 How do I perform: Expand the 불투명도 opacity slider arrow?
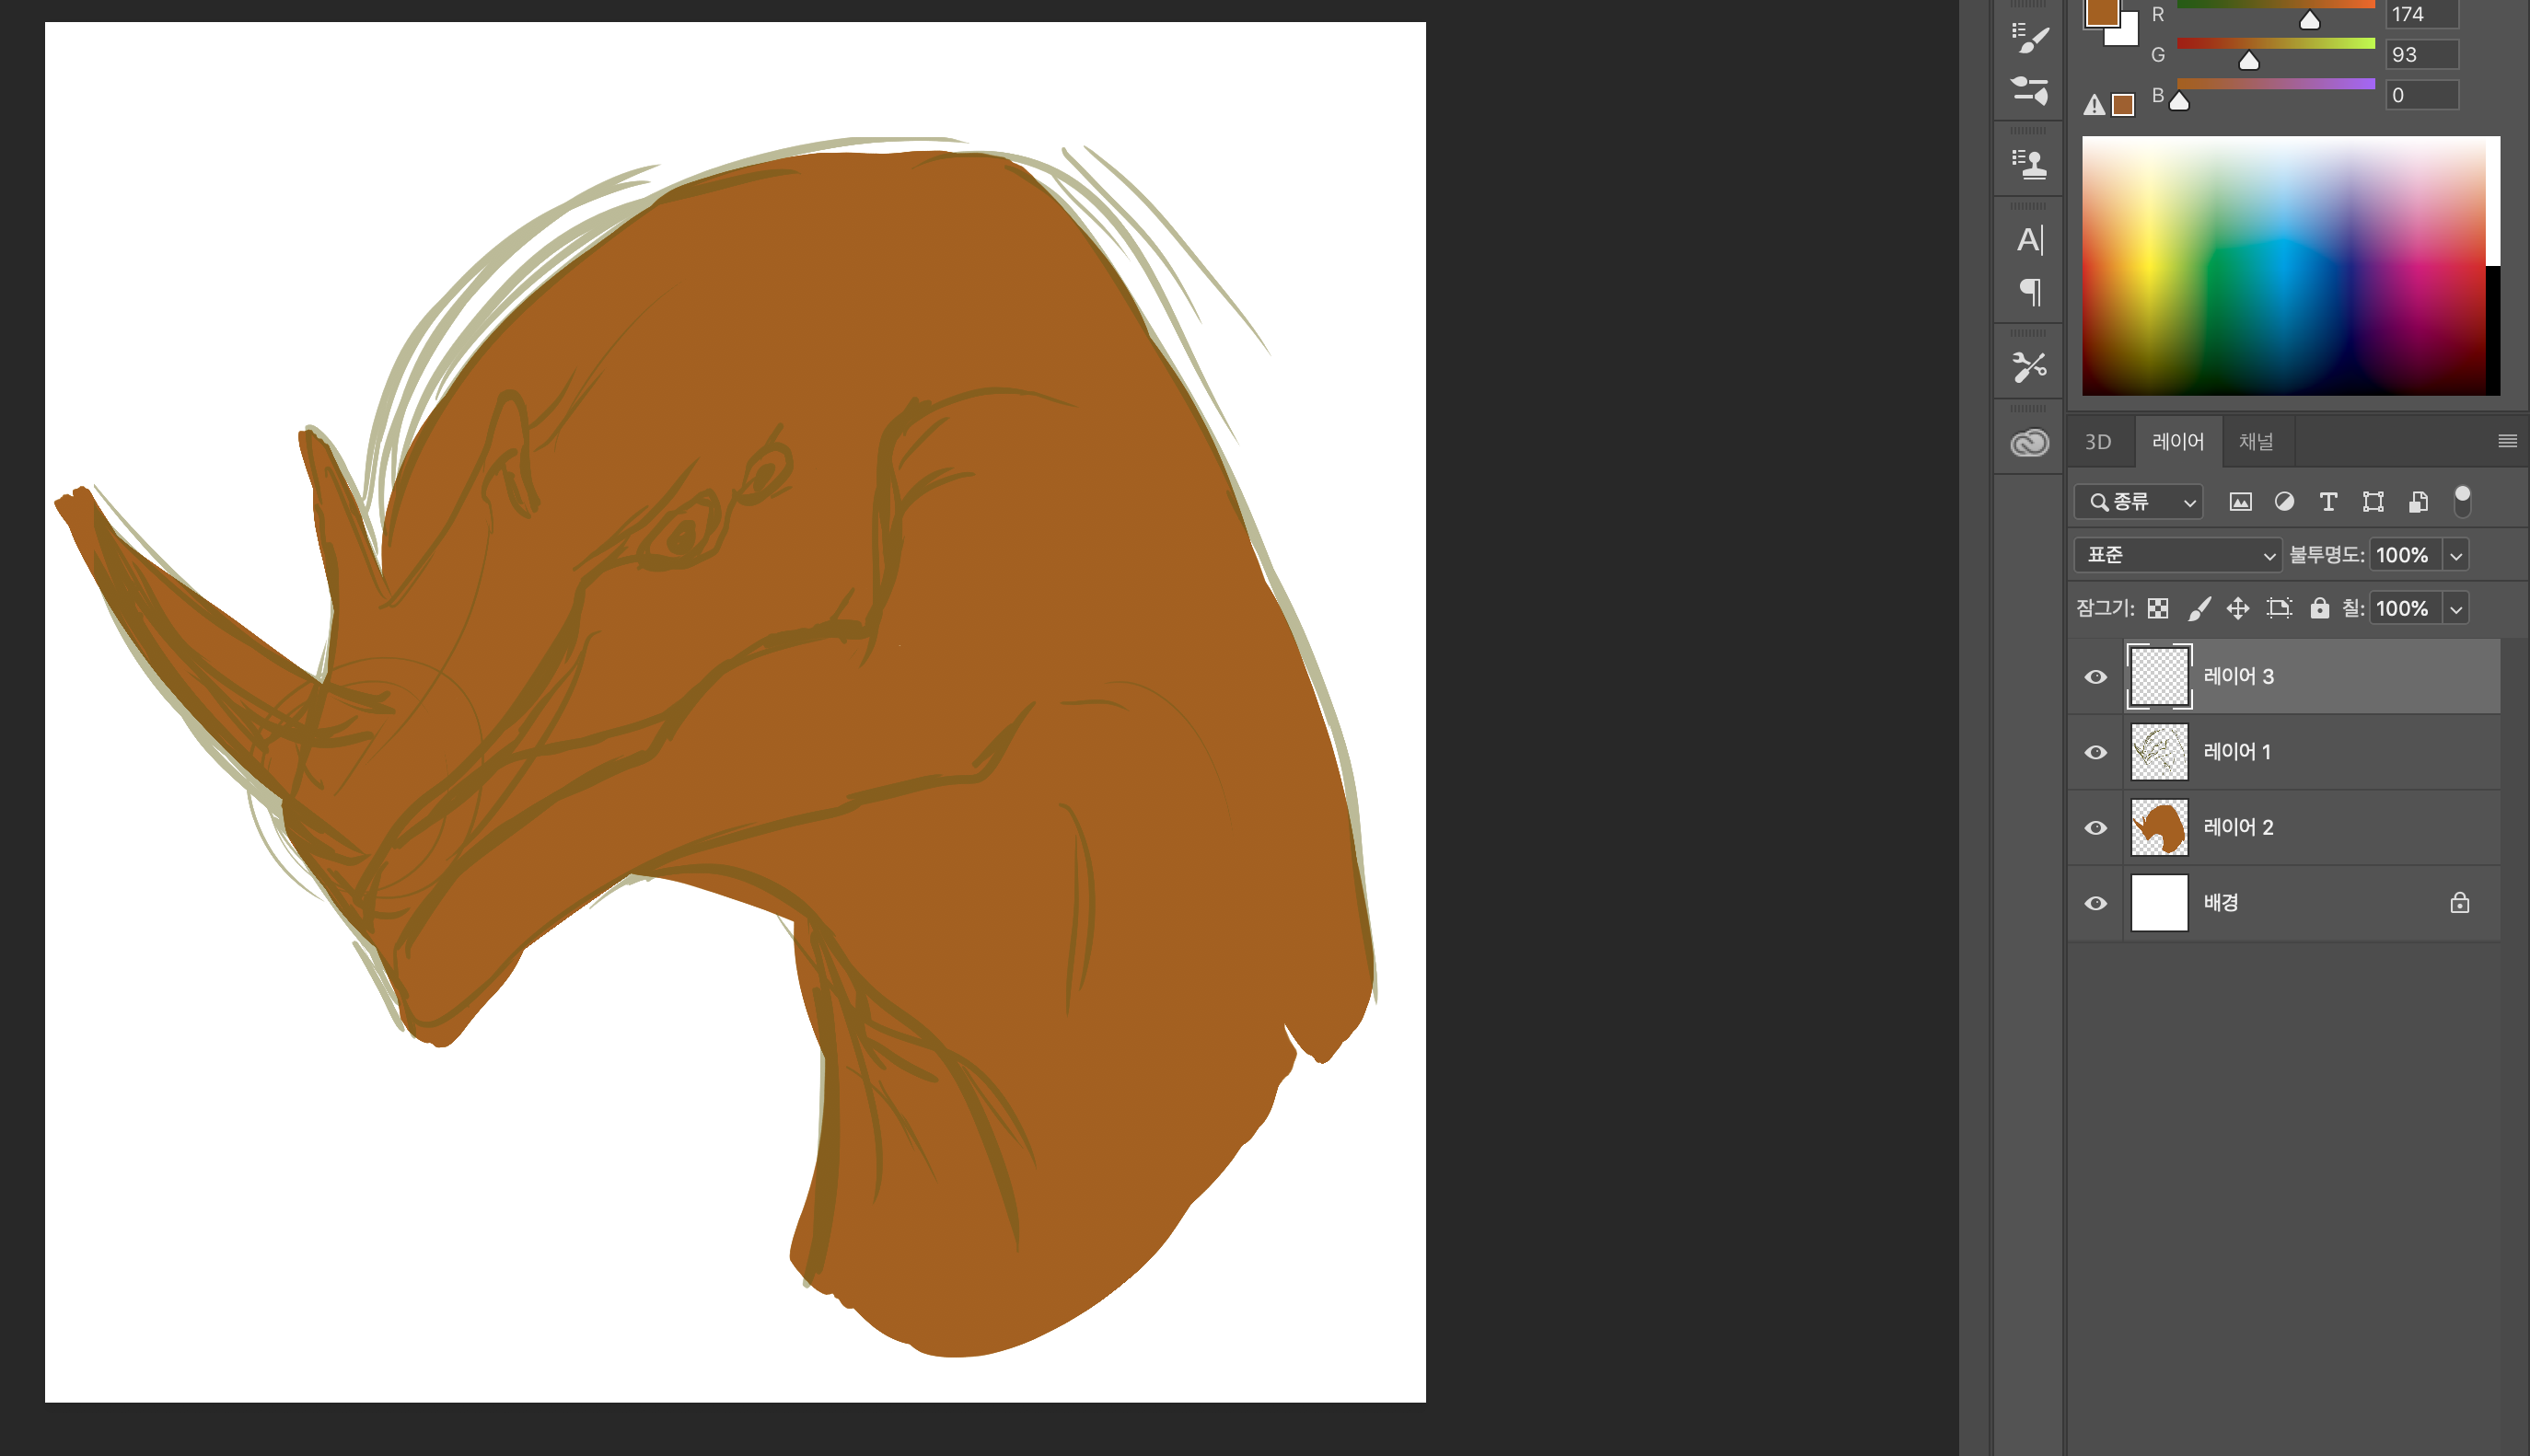click(x=2456, y=556)
